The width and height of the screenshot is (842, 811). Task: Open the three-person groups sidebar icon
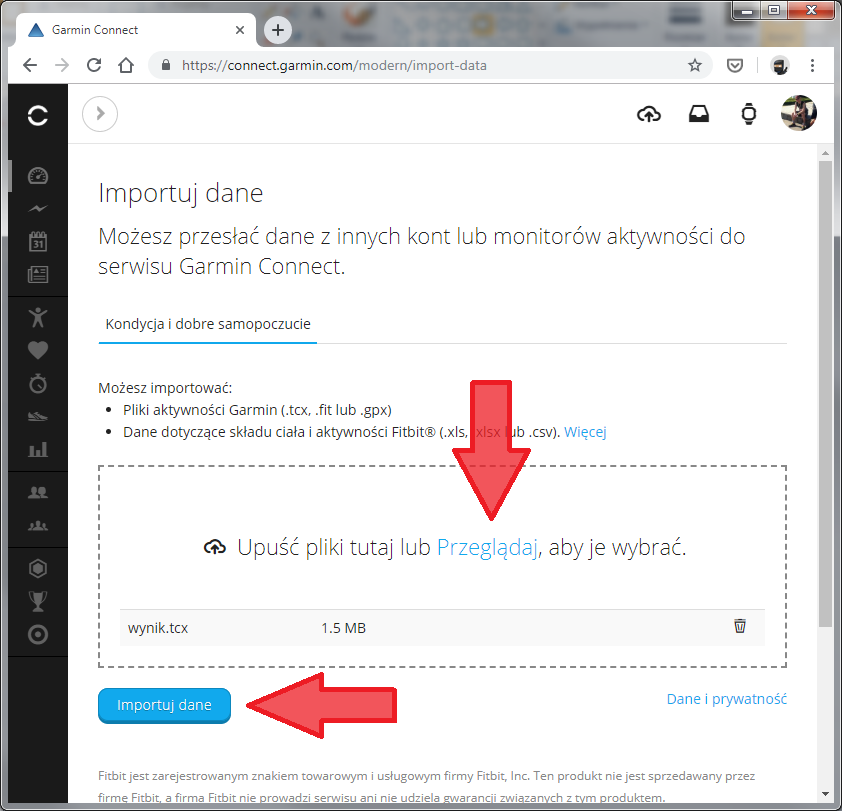(x=38, y=525)
